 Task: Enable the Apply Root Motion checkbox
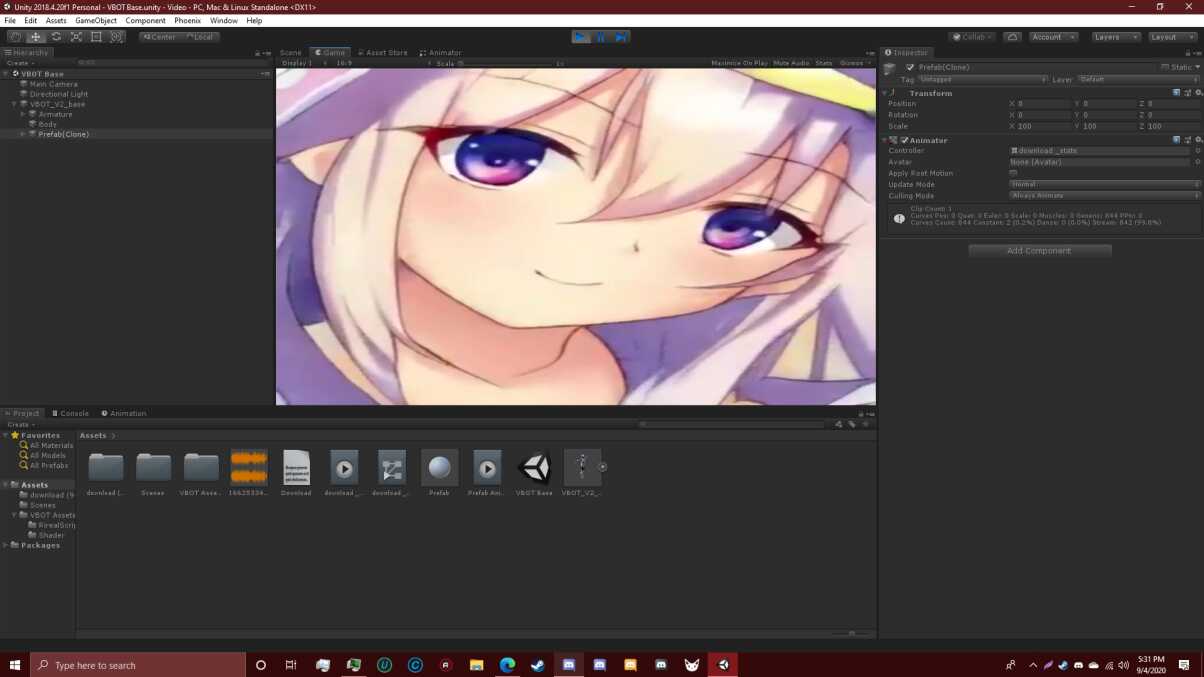1013,173
